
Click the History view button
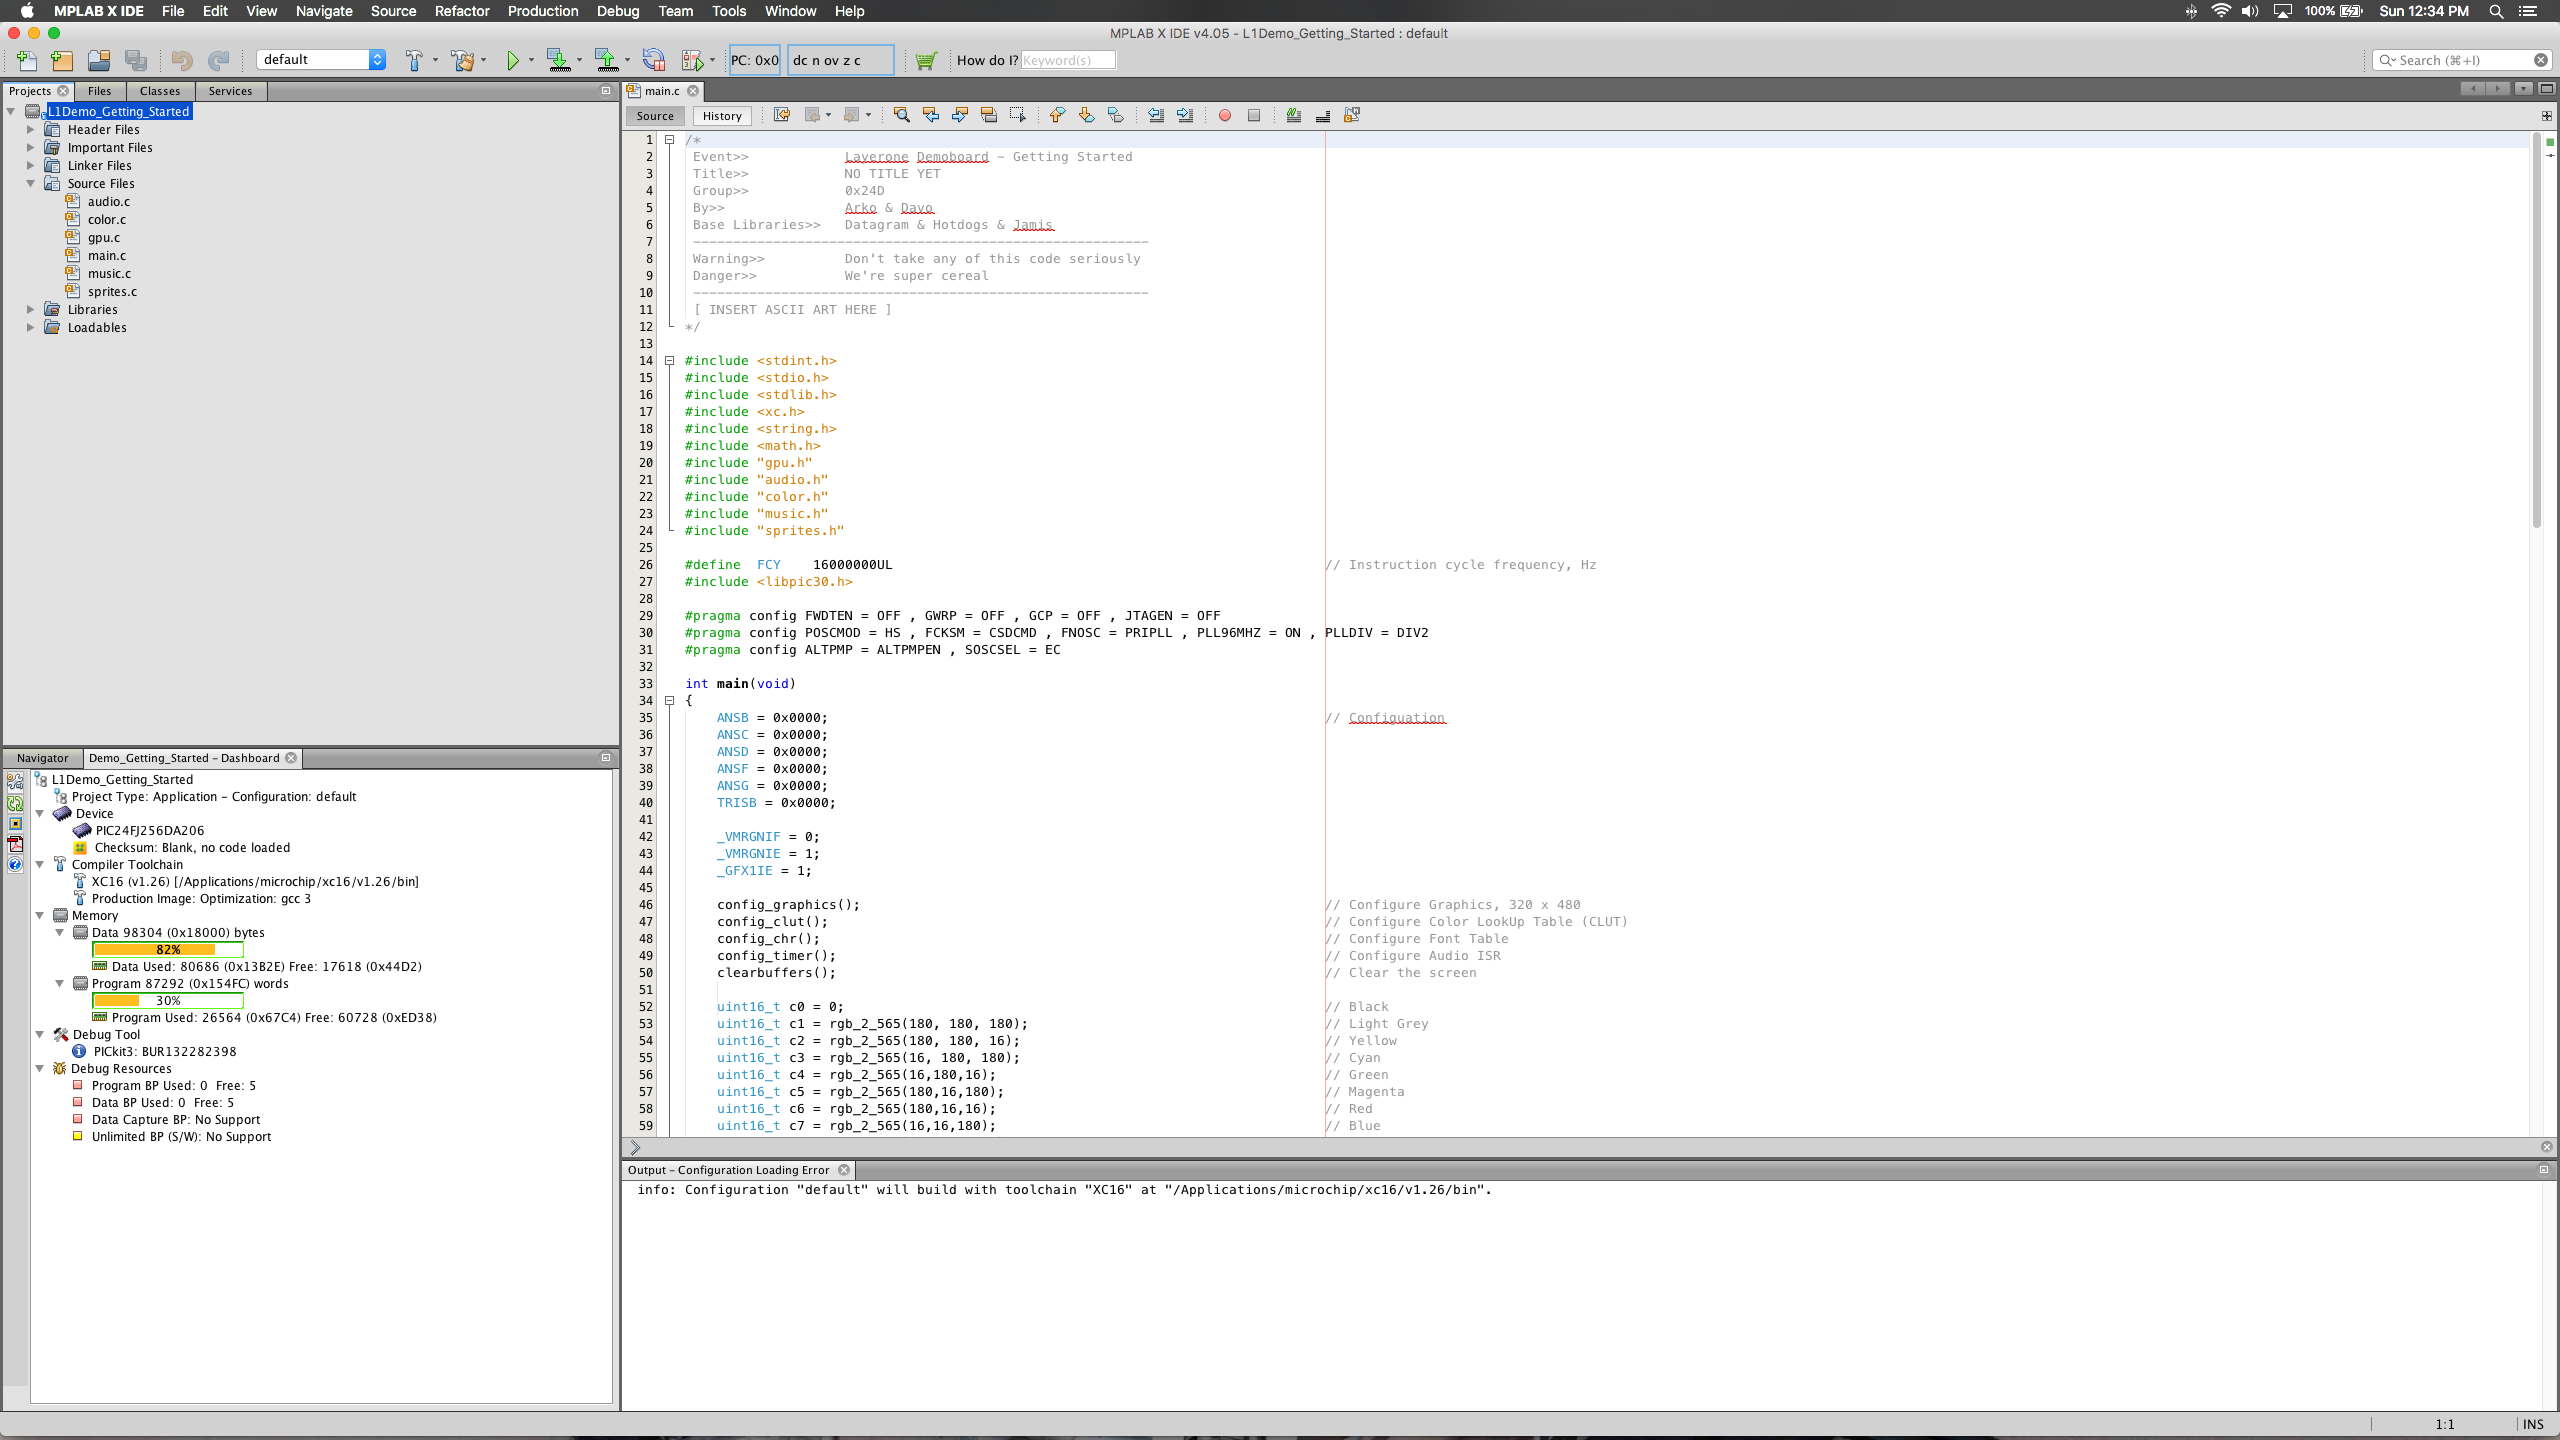tap(721, 116)
